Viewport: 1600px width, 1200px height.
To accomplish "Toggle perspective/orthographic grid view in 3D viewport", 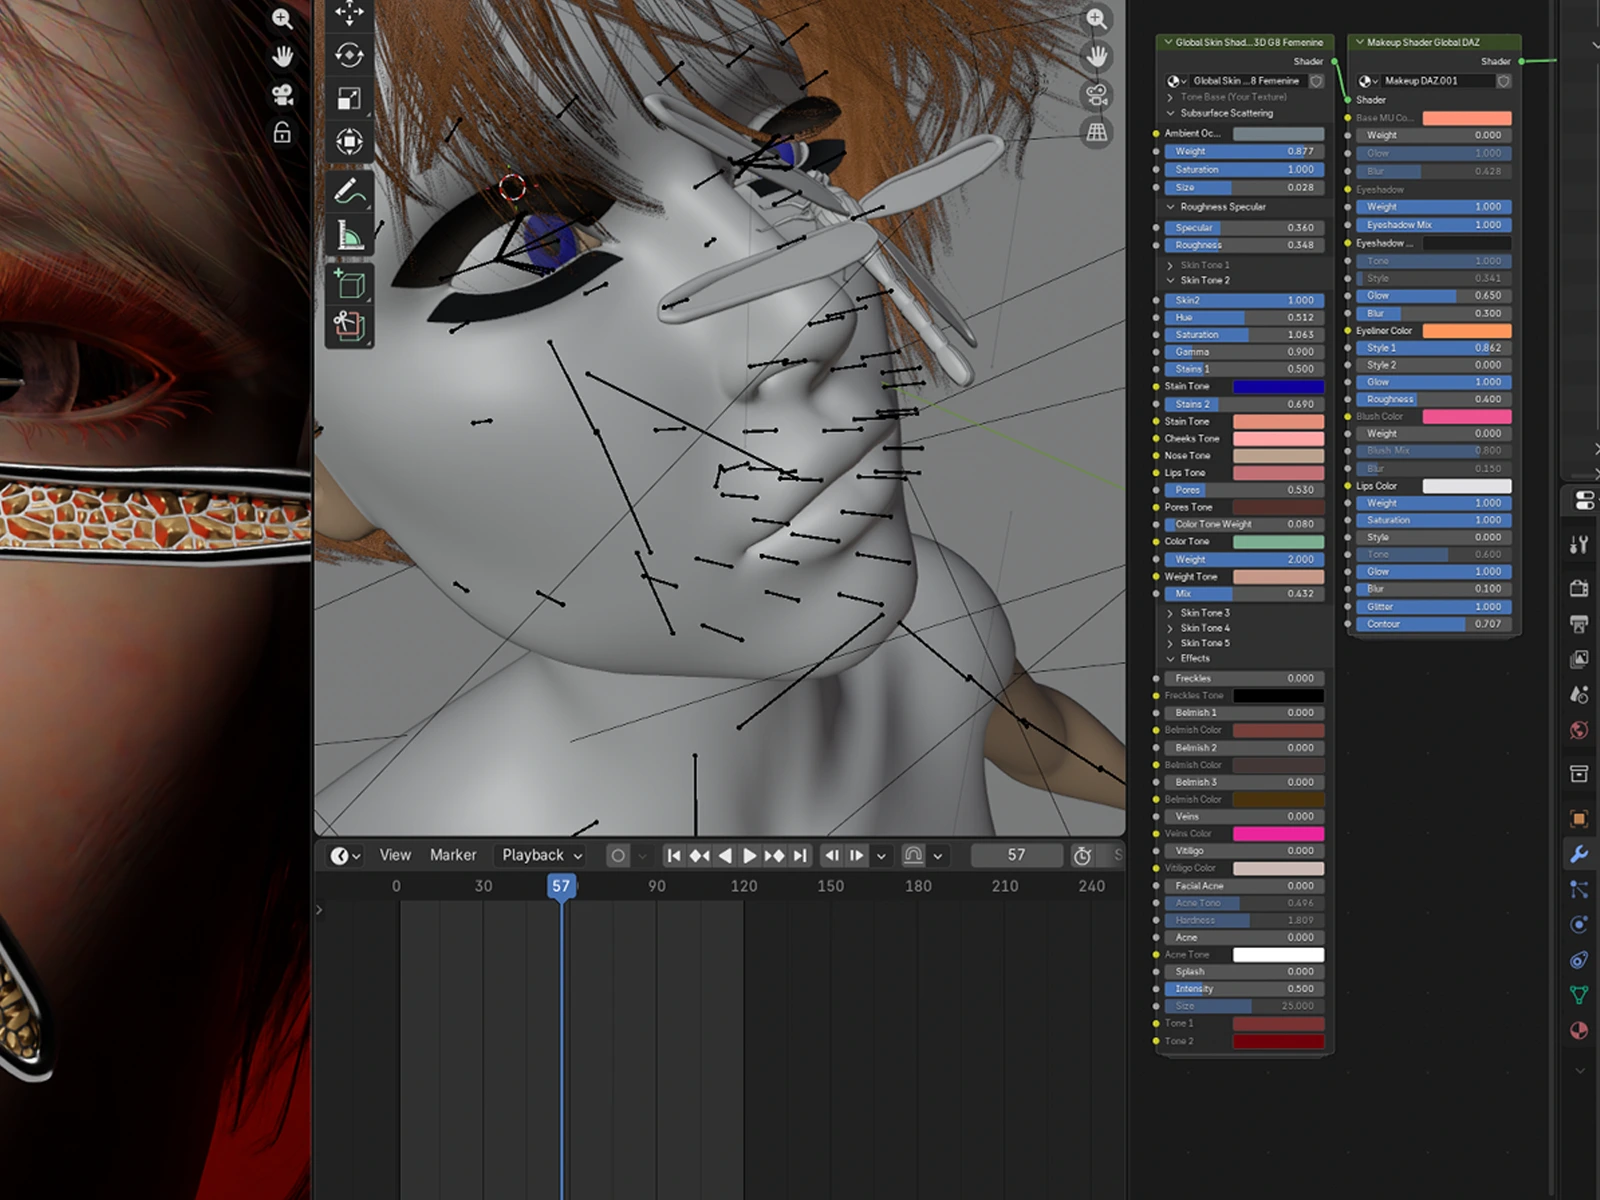I will (x=1097, y=132).
